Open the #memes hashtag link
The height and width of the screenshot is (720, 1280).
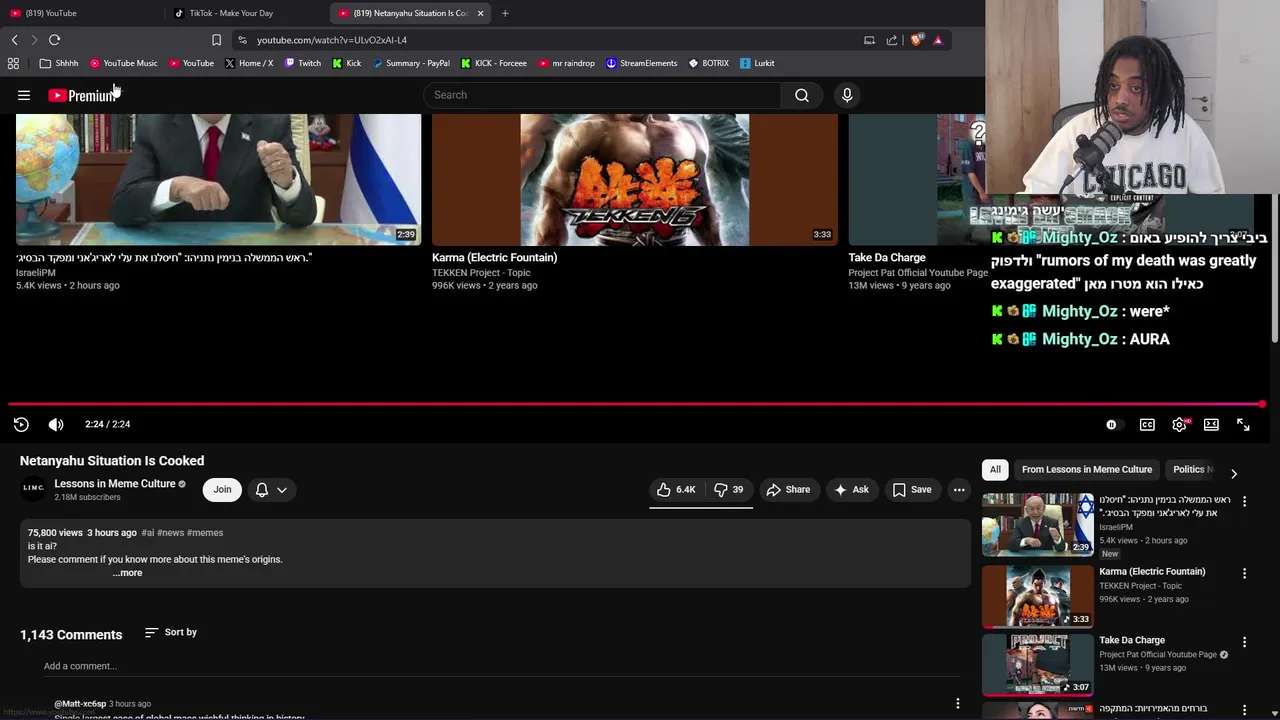point(205,533)
